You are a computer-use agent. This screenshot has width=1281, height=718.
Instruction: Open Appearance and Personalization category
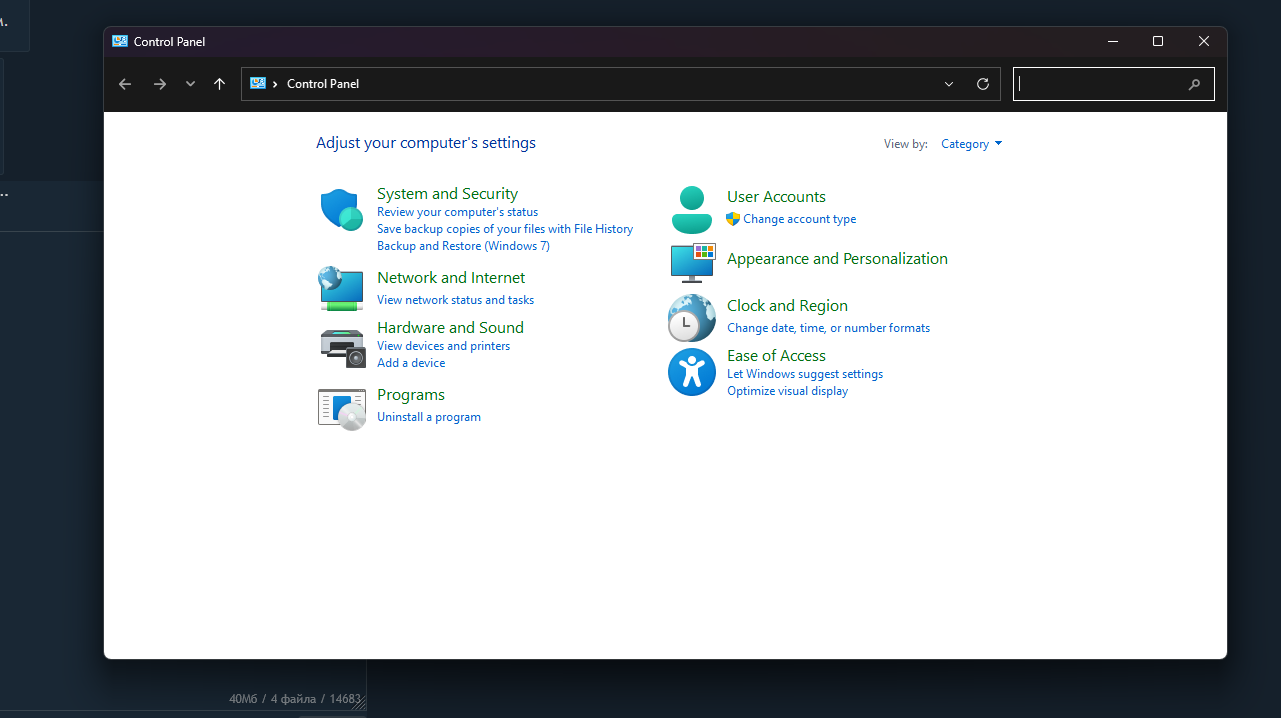(837, 259)
